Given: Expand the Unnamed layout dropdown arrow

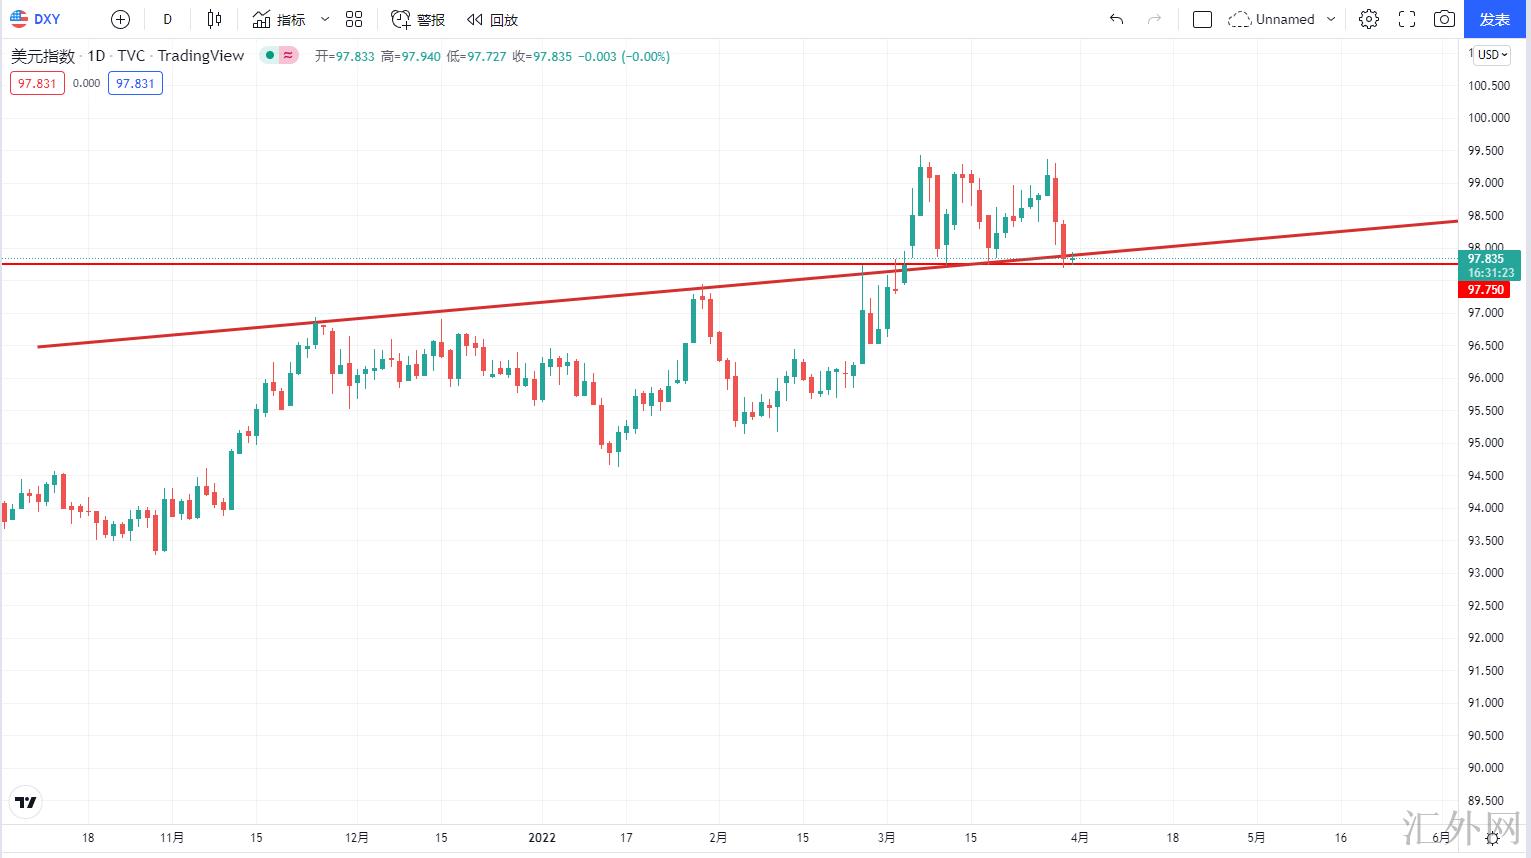Looking at the screenshot, I should coord(1331,19).
